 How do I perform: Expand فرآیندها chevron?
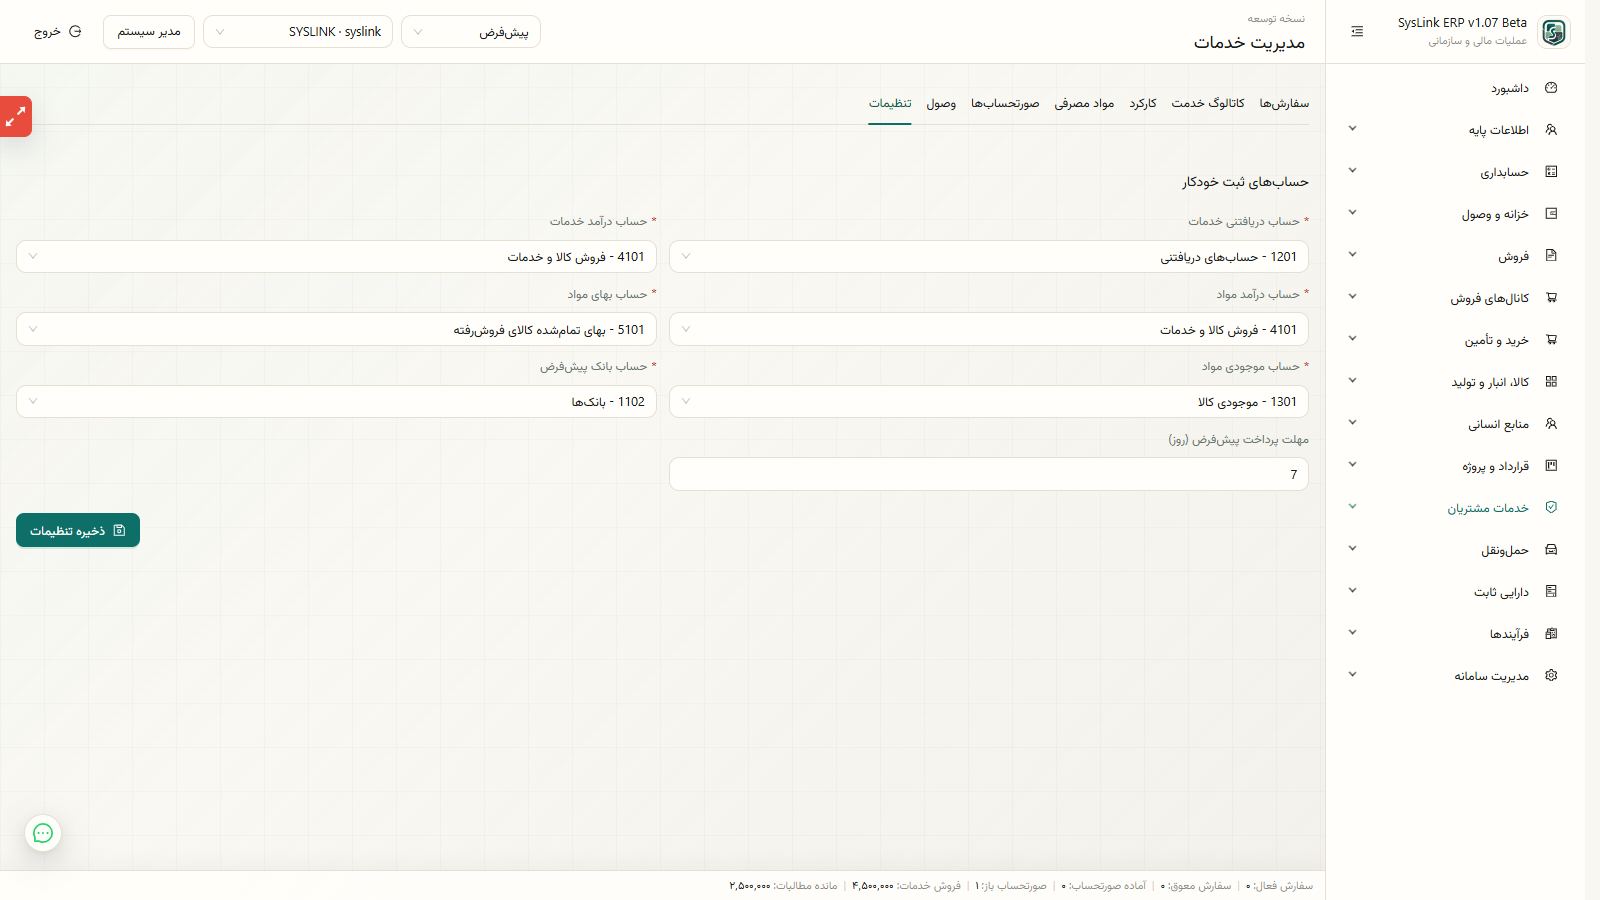(1352, 633)
